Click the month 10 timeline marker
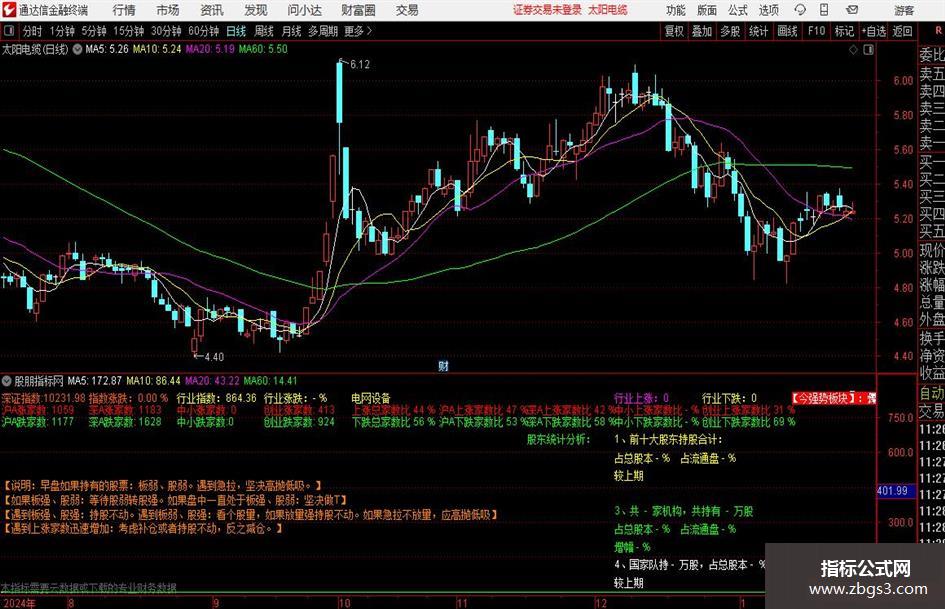Image resolution: width=945 pixels, height=609 pixels. point(344,603)
